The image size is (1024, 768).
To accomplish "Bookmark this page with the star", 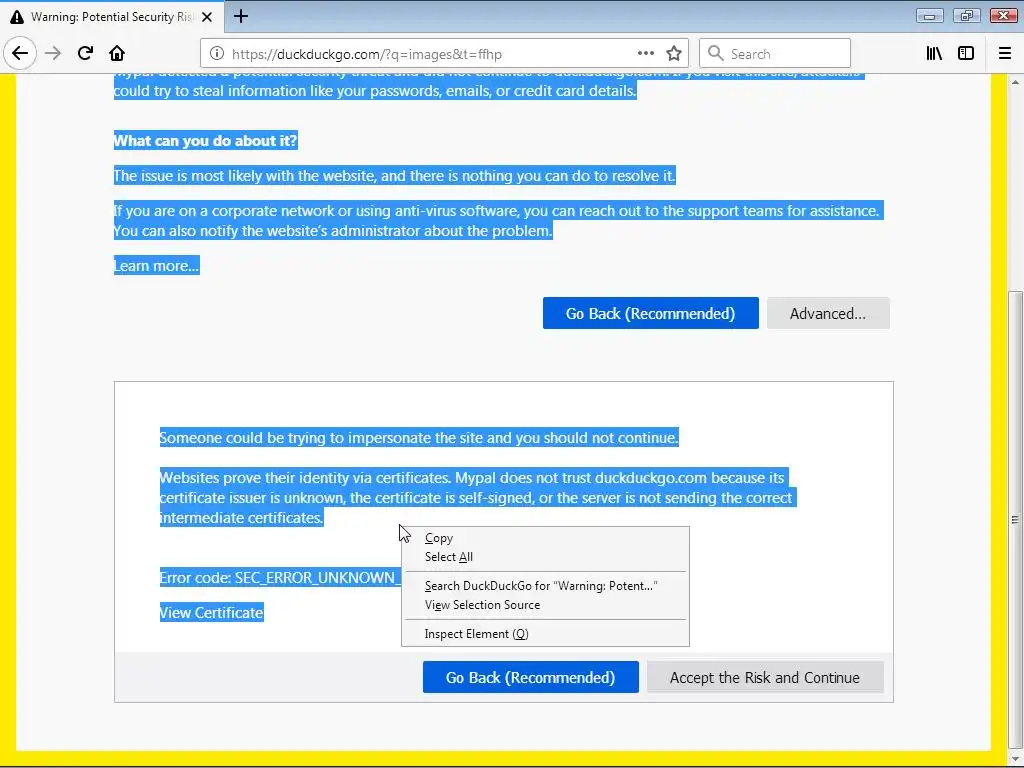I will pyautogui.click(x=674, y=54).
